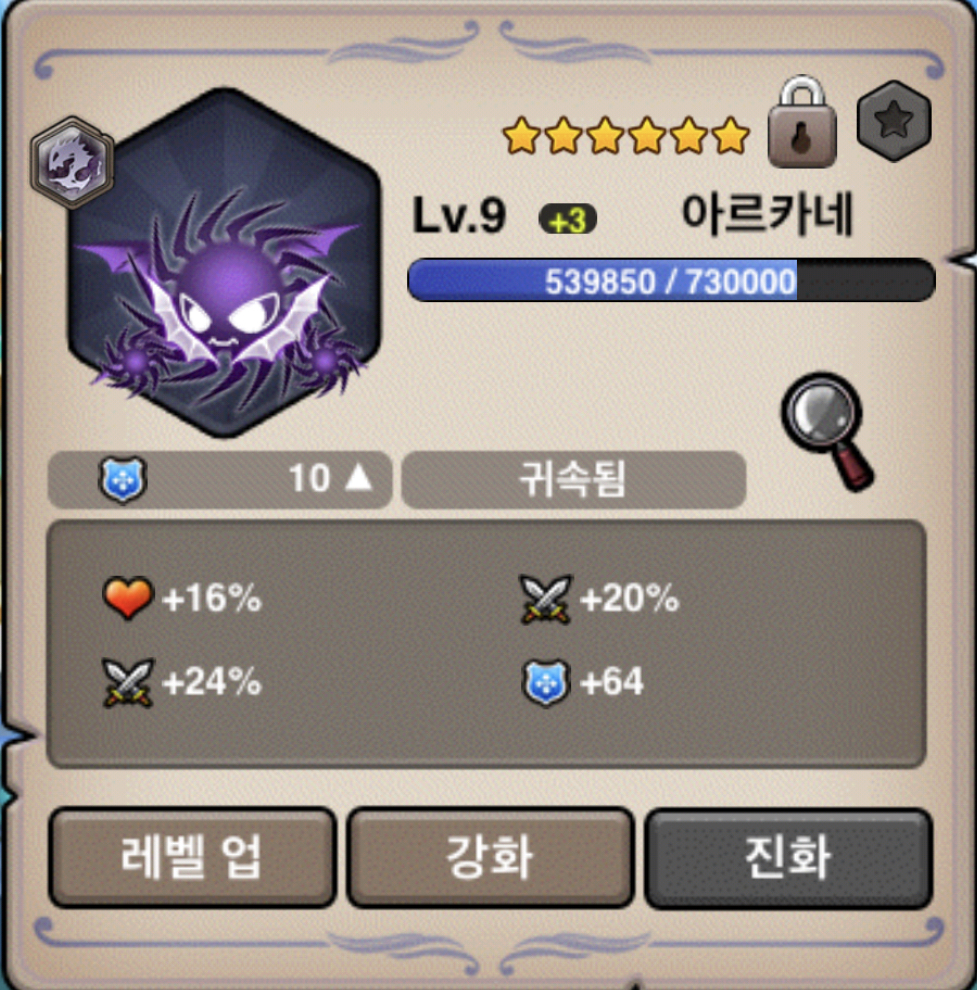The width and height of the screenshot is (977, 990).
Task: Click the 귀속됨 label box
Action: (573, 479)
